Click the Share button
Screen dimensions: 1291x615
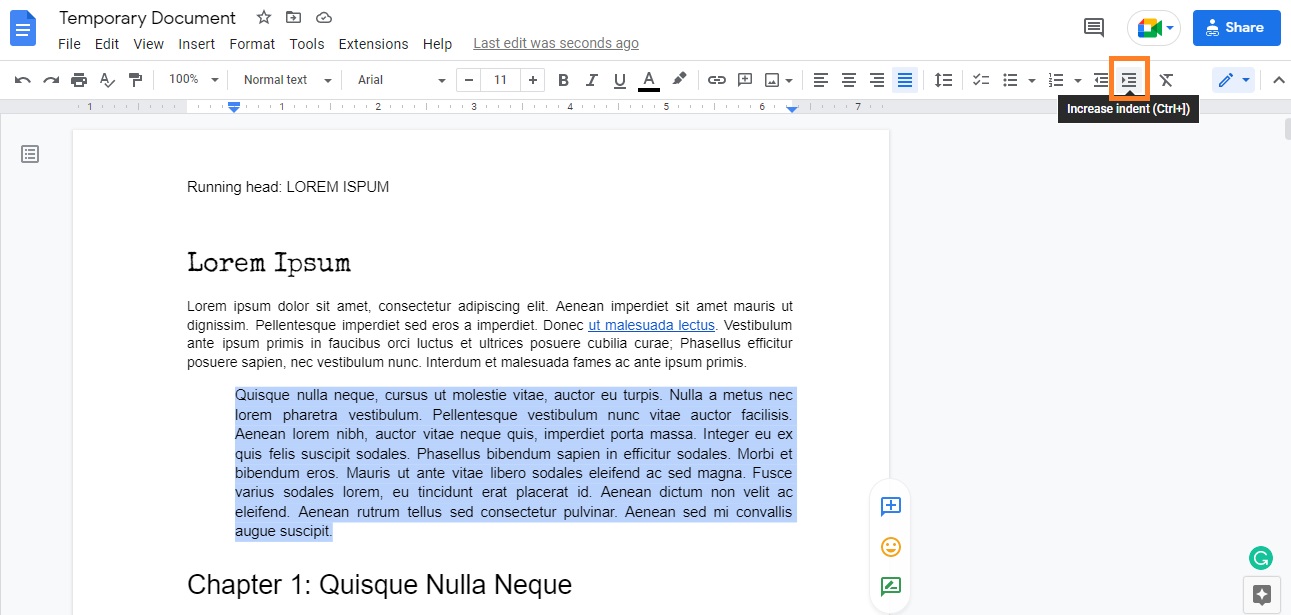(1236, 27)
